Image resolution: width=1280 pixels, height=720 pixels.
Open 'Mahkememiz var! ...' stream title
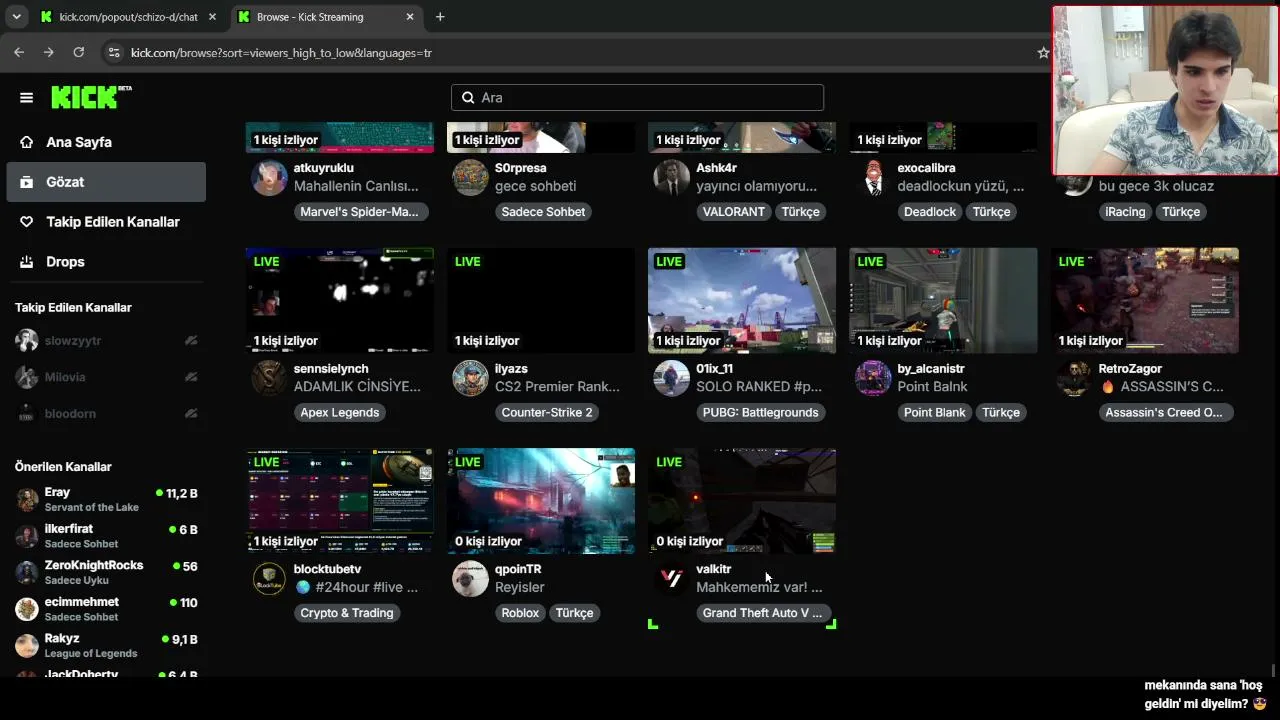(759, 587)
